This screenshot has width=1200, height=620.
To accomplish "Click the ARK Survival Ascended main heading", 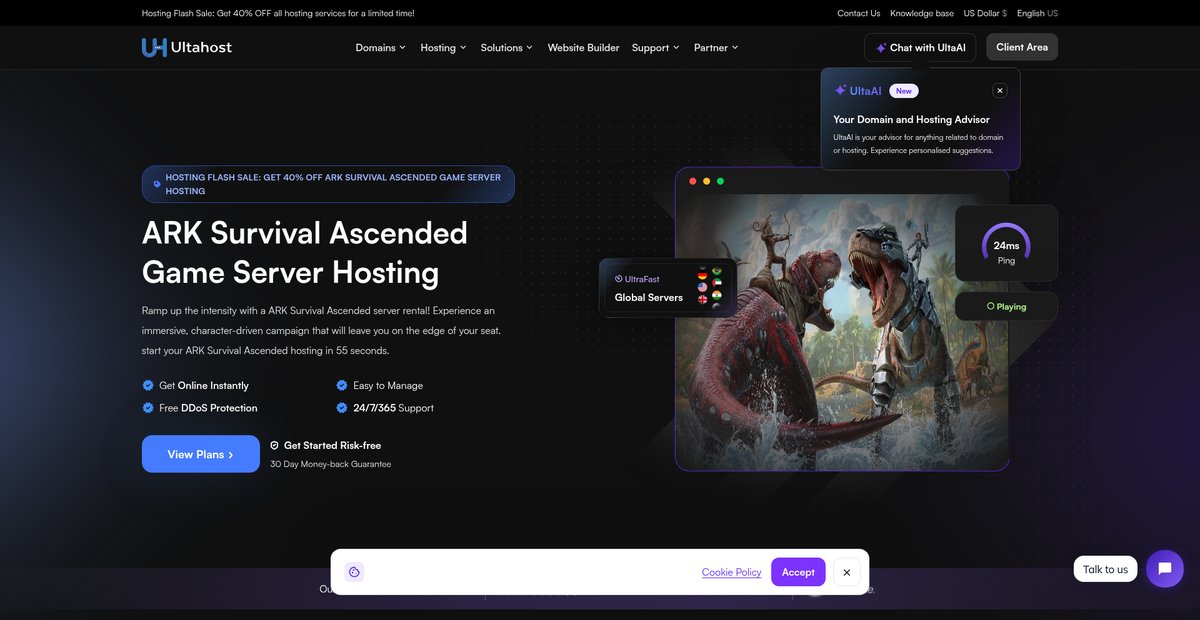I will 305,252.
